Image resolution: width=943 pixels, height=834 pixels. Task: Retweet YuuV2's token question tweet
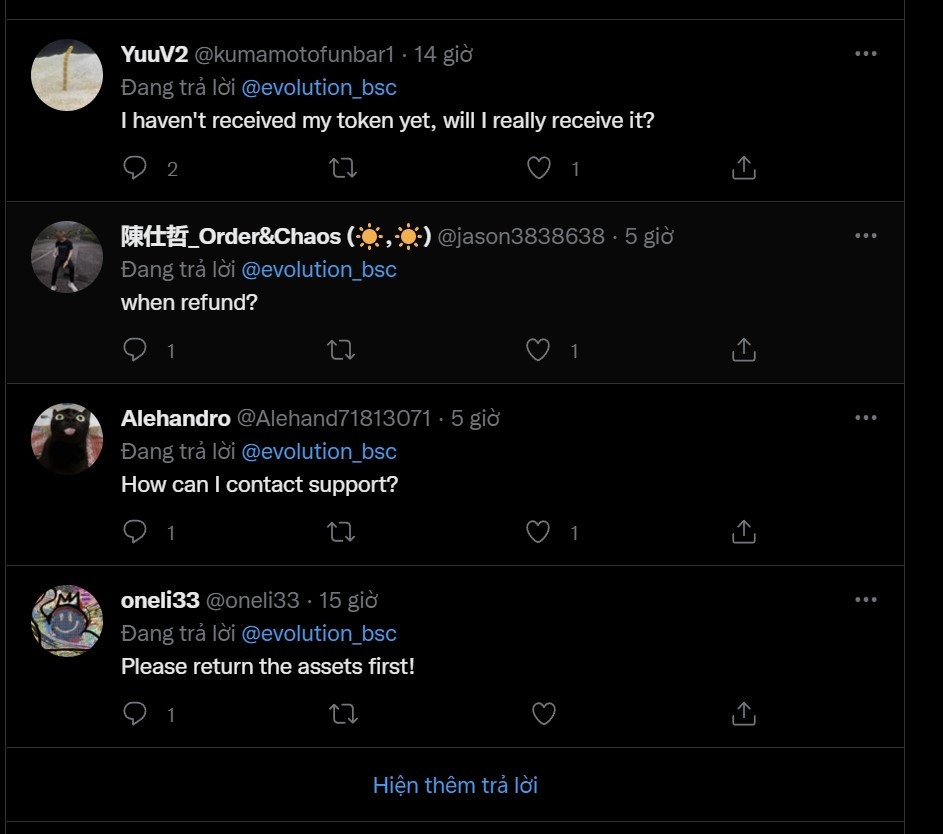tap(343, 168)
